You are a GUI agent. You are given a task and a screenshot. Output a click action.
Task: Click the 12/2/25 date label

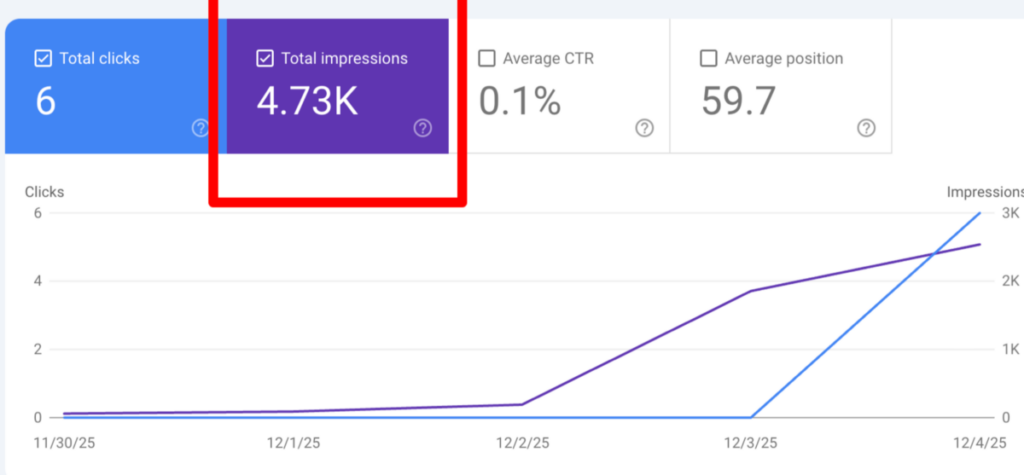tap(521, 441)
